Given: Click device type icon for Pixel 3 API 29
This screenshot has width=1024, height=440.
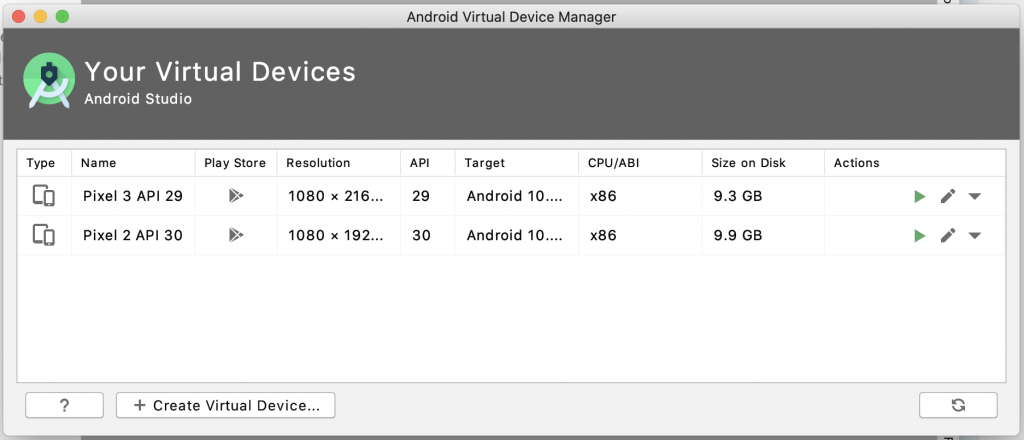Looking at the screenshot, I should [x=44, y=196].
